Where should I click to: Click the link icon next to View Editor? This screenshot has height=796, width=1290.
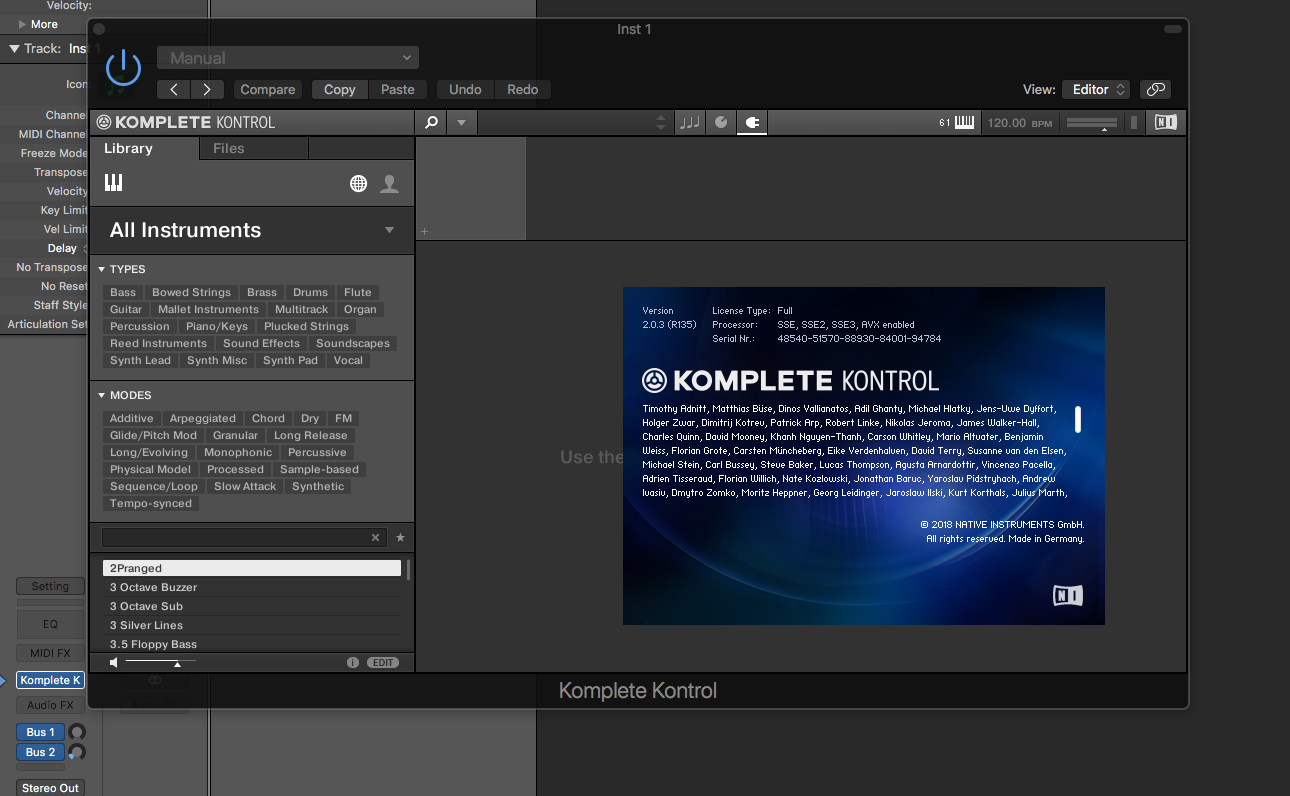1156,89
